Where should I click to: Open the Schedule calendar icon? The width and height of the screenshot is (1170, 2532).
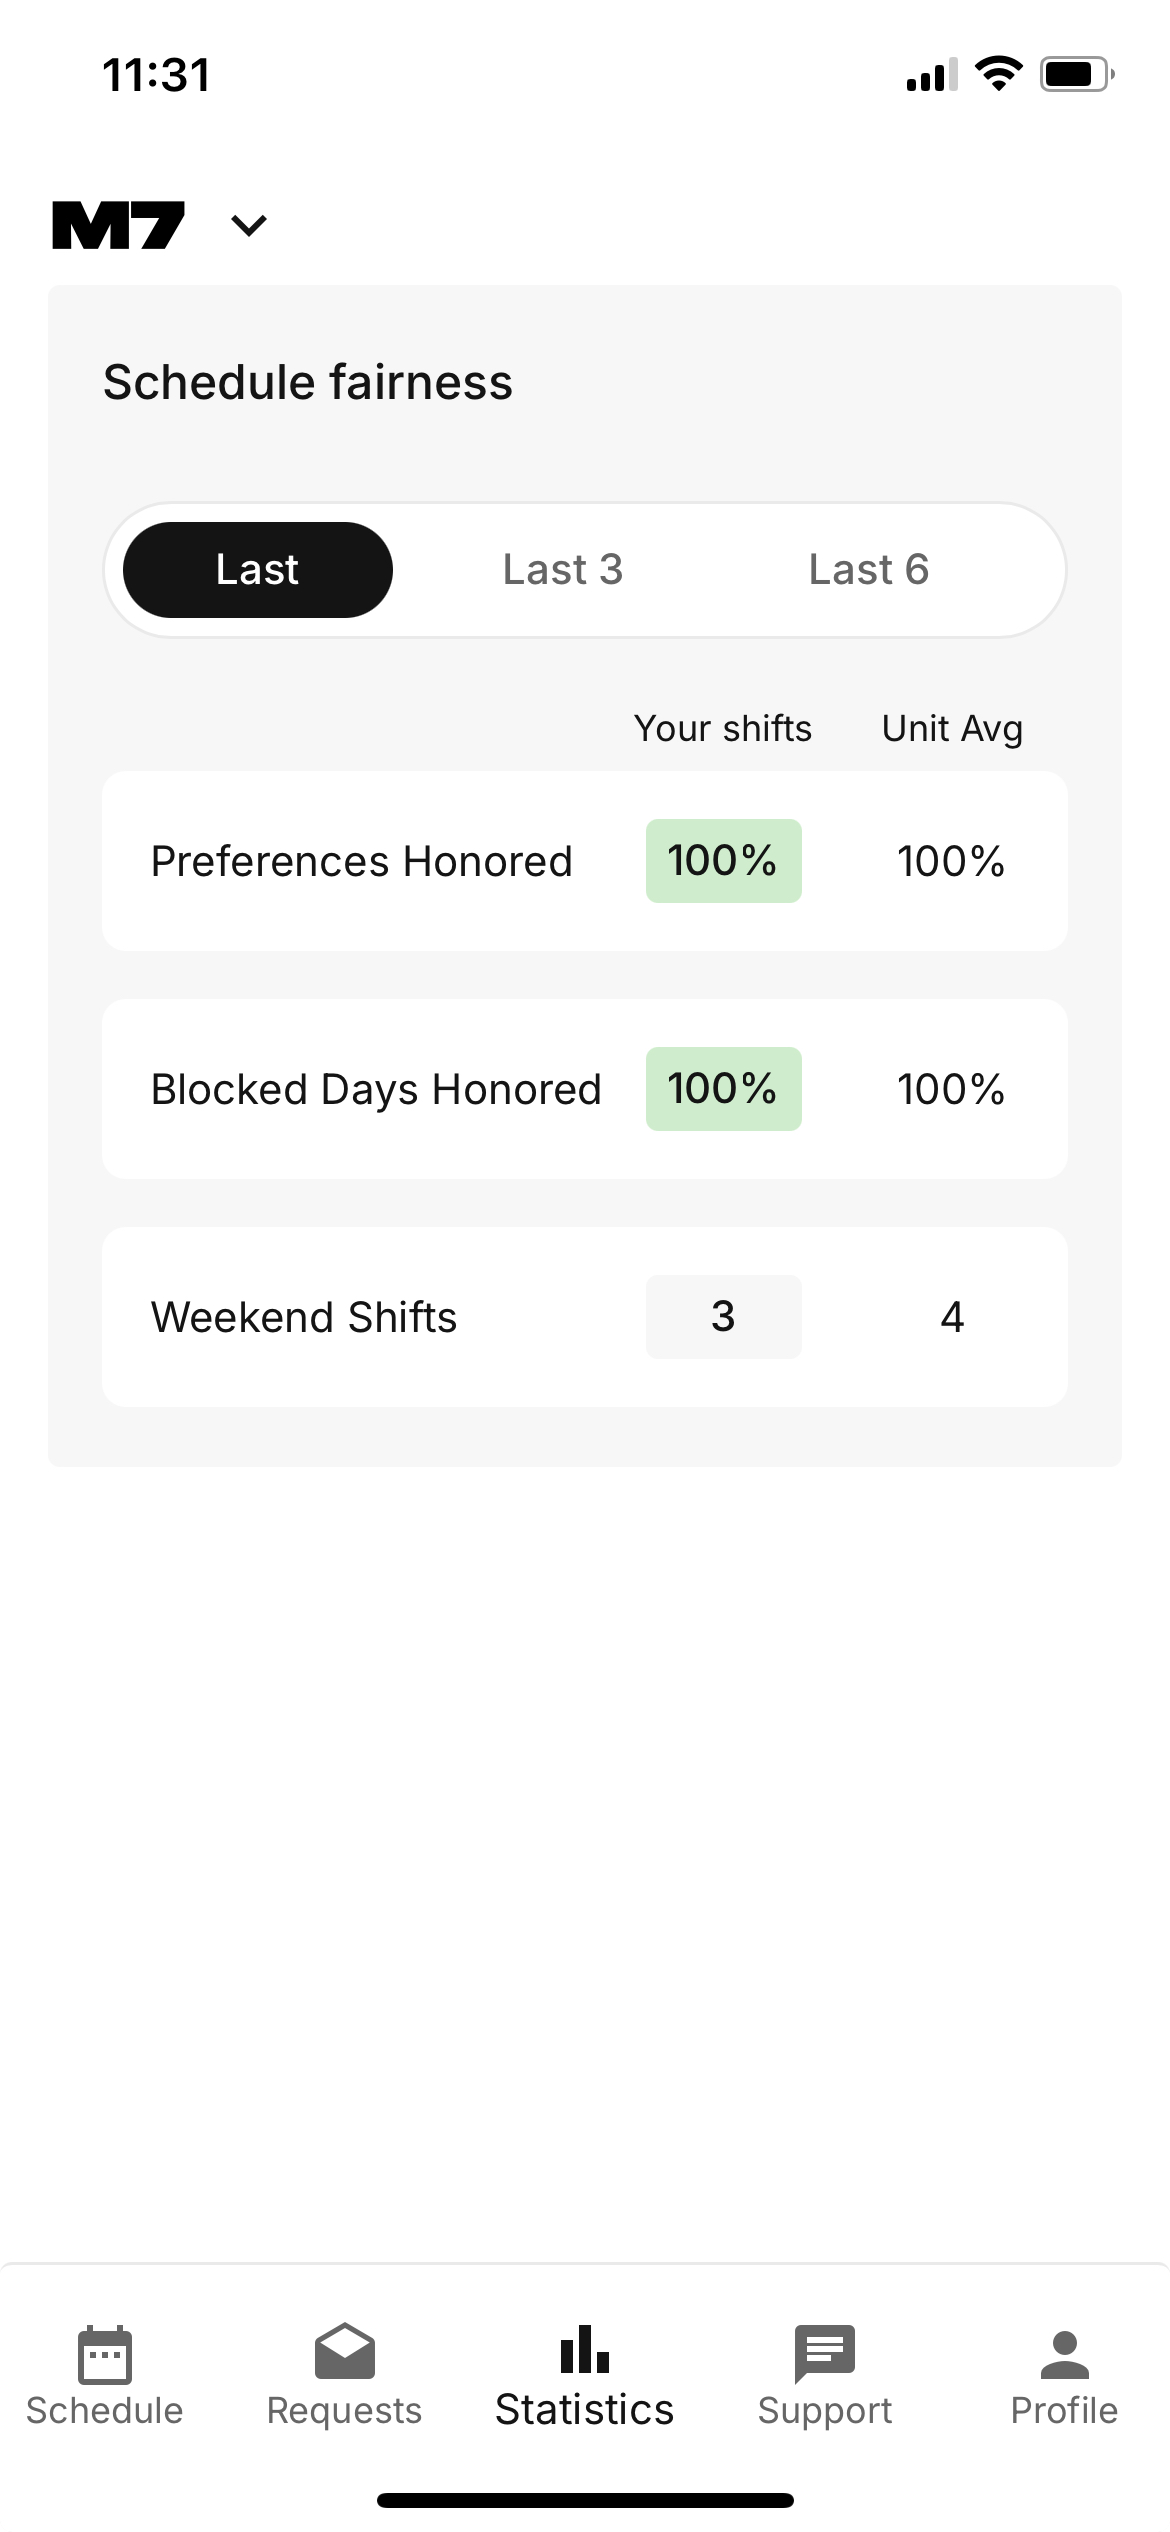104,2354
